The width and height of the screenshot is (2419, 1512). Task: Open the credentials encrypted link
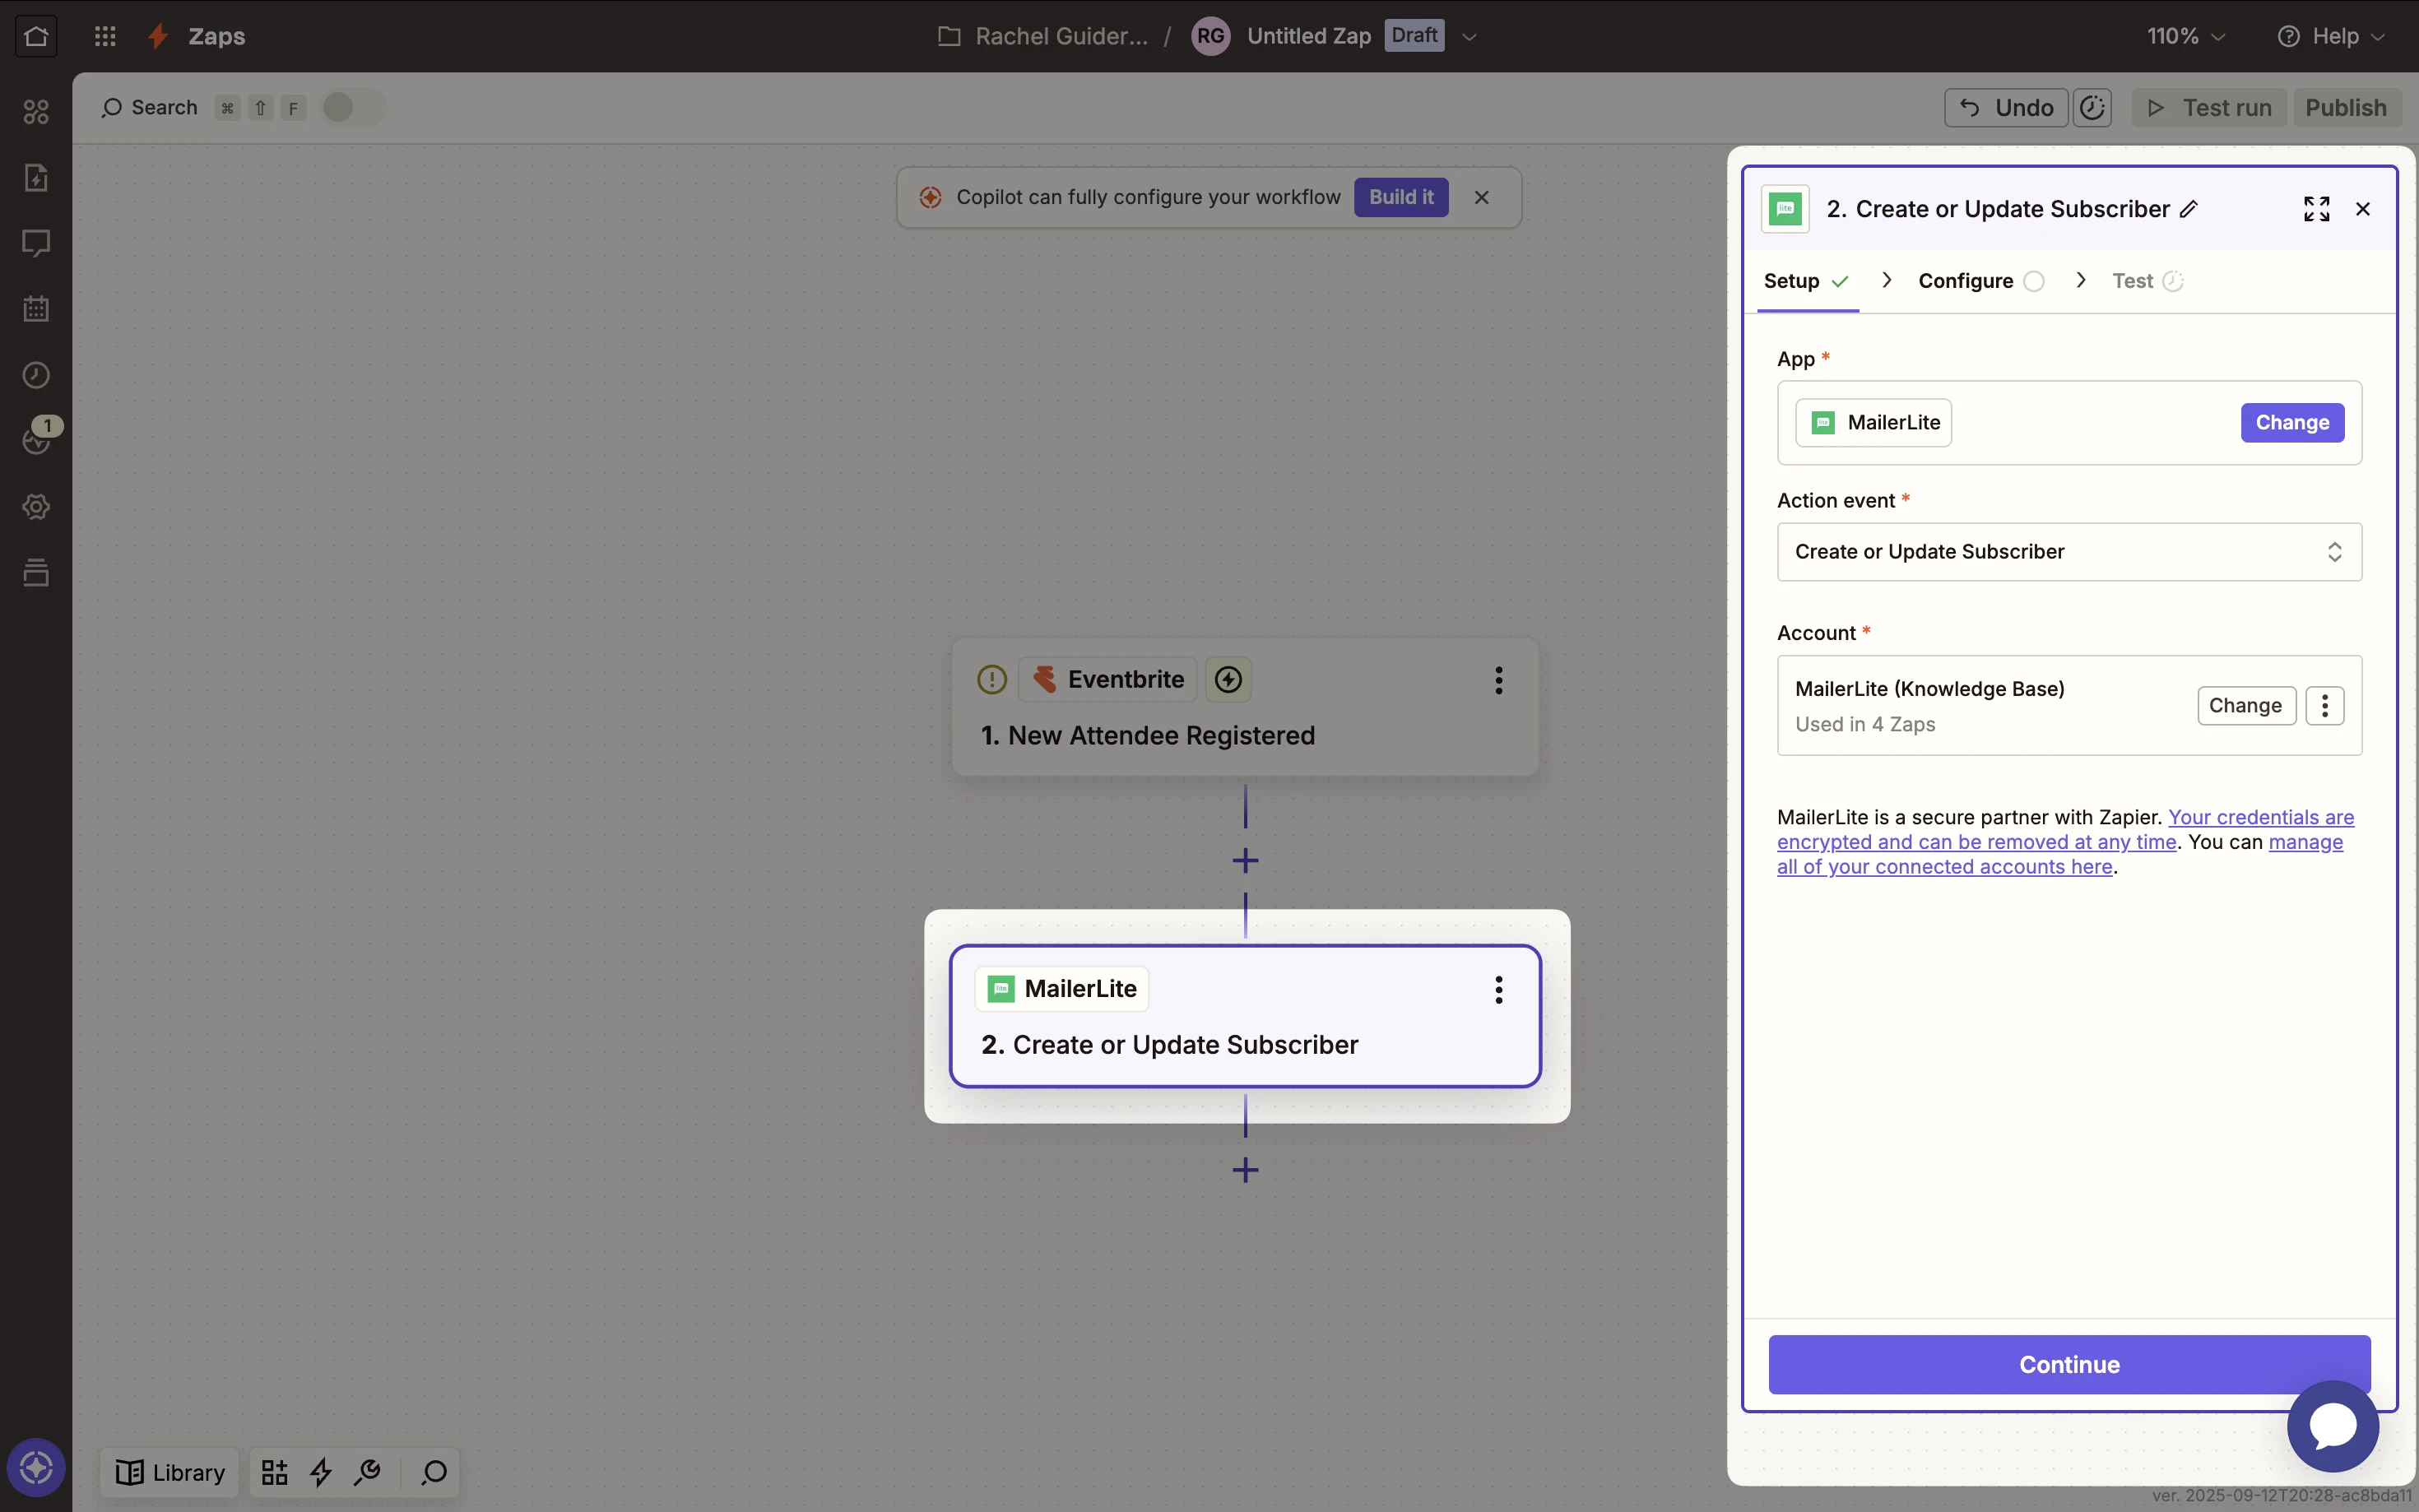pos(2066,830)
